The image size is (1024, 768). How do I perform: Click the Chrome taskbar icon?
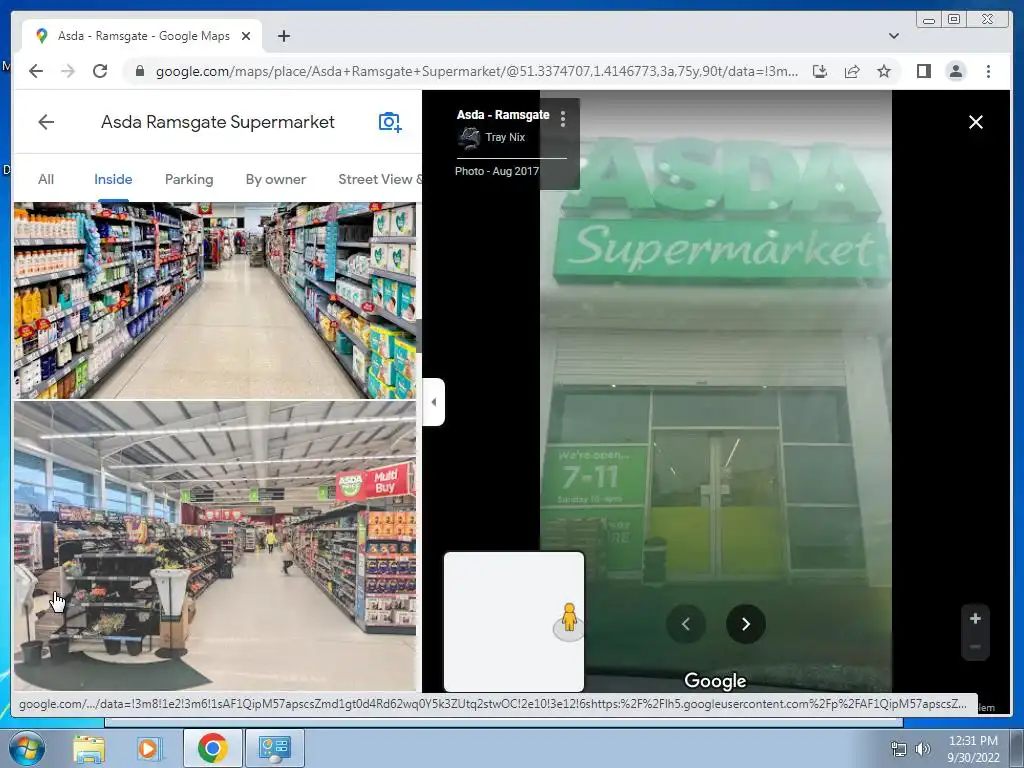coord(213,748)
